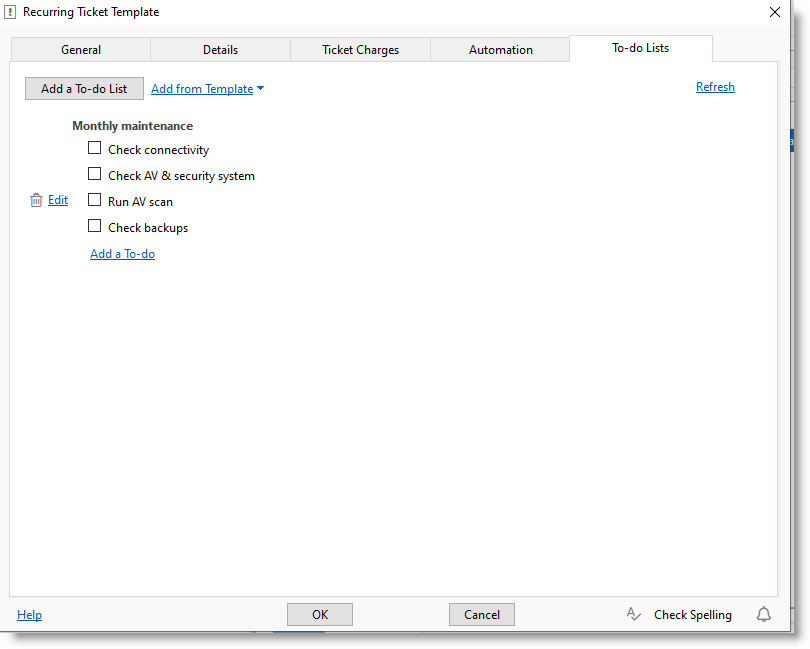Screen dimensions: 810x649
Task: Mark the Run AV scan checkbox
Action: pyautogui.click(x=95, y=200)
